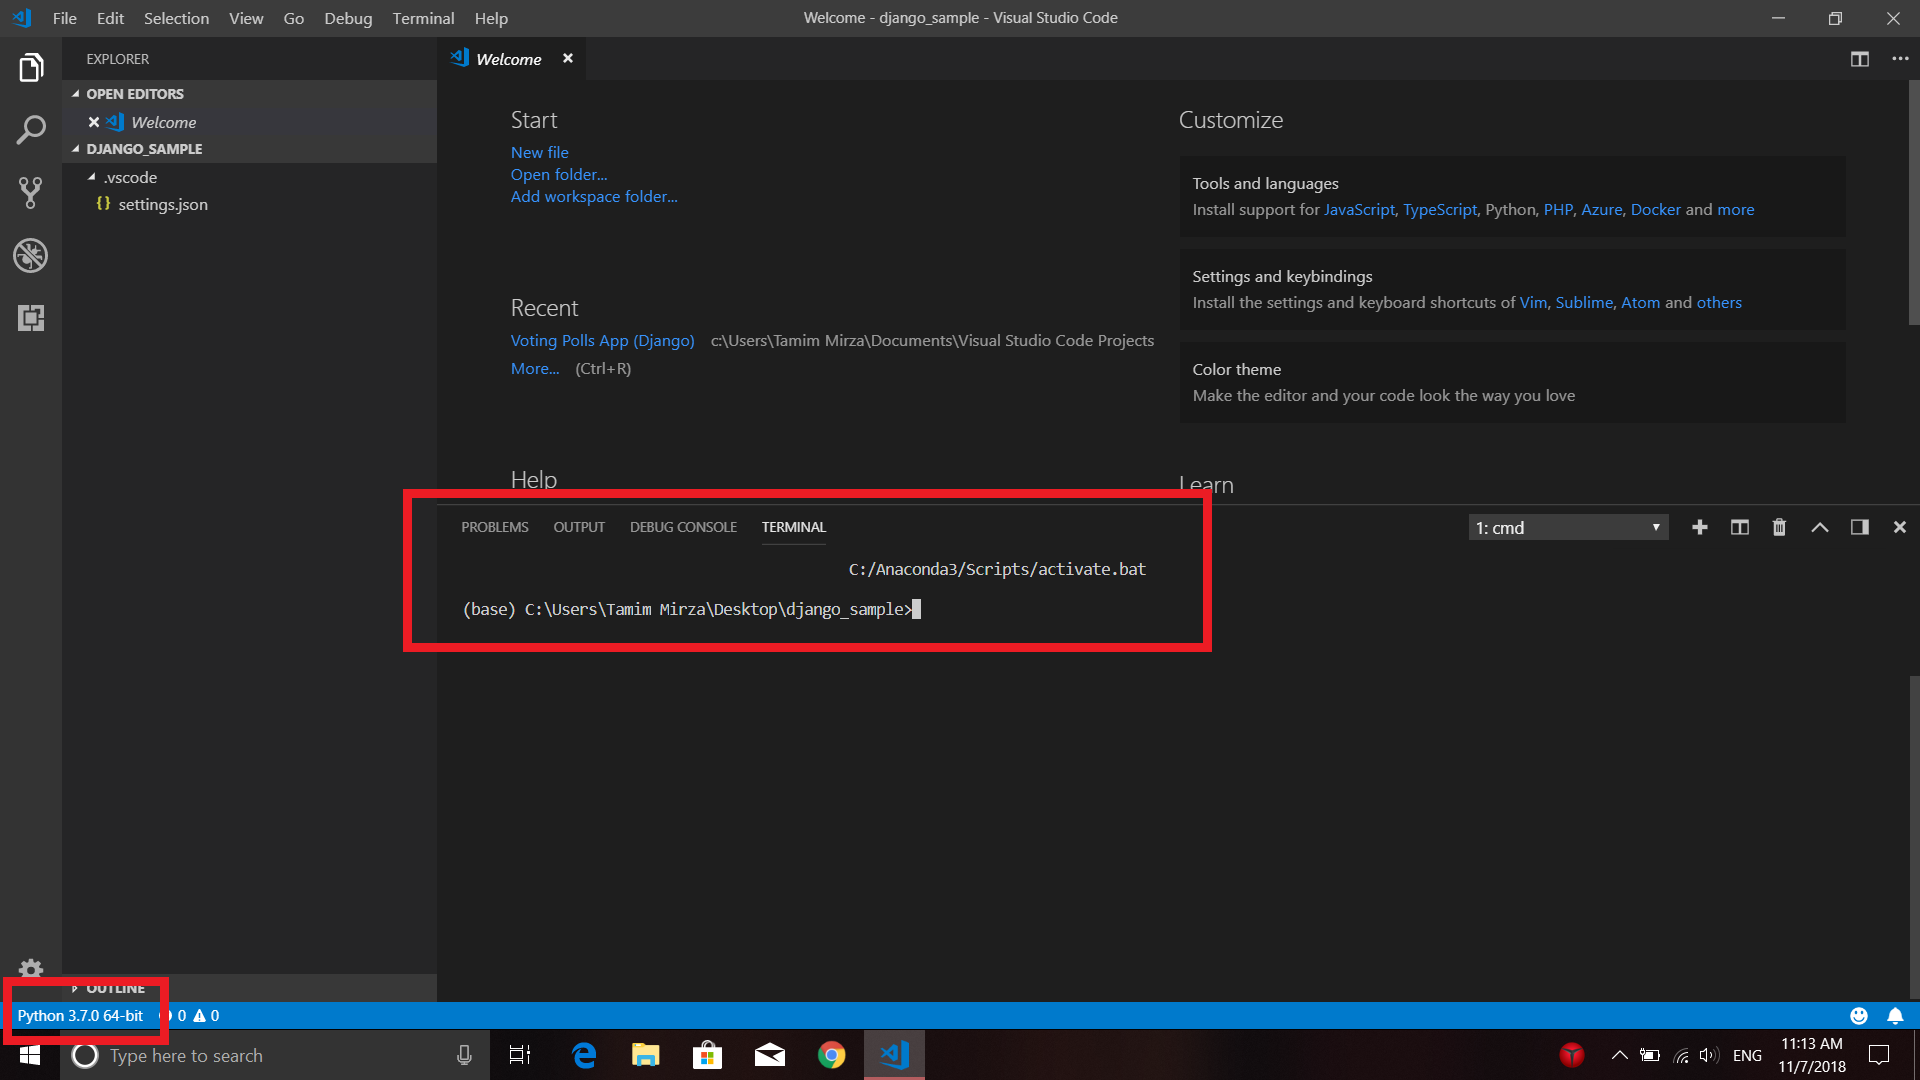The width and height of the screenshot is (1920, 1080).
Task: Open the Color theme customization card
Action: point(1512,382)
